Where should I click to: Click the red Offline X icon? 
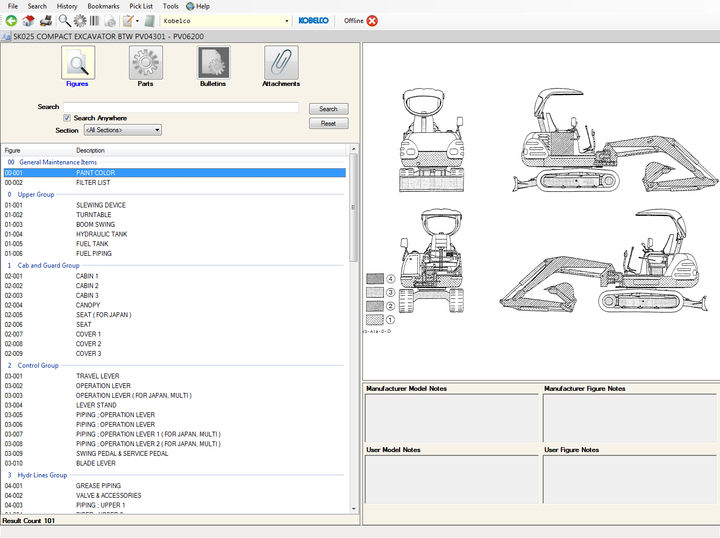pyautogui.click(x=372, y=21)
